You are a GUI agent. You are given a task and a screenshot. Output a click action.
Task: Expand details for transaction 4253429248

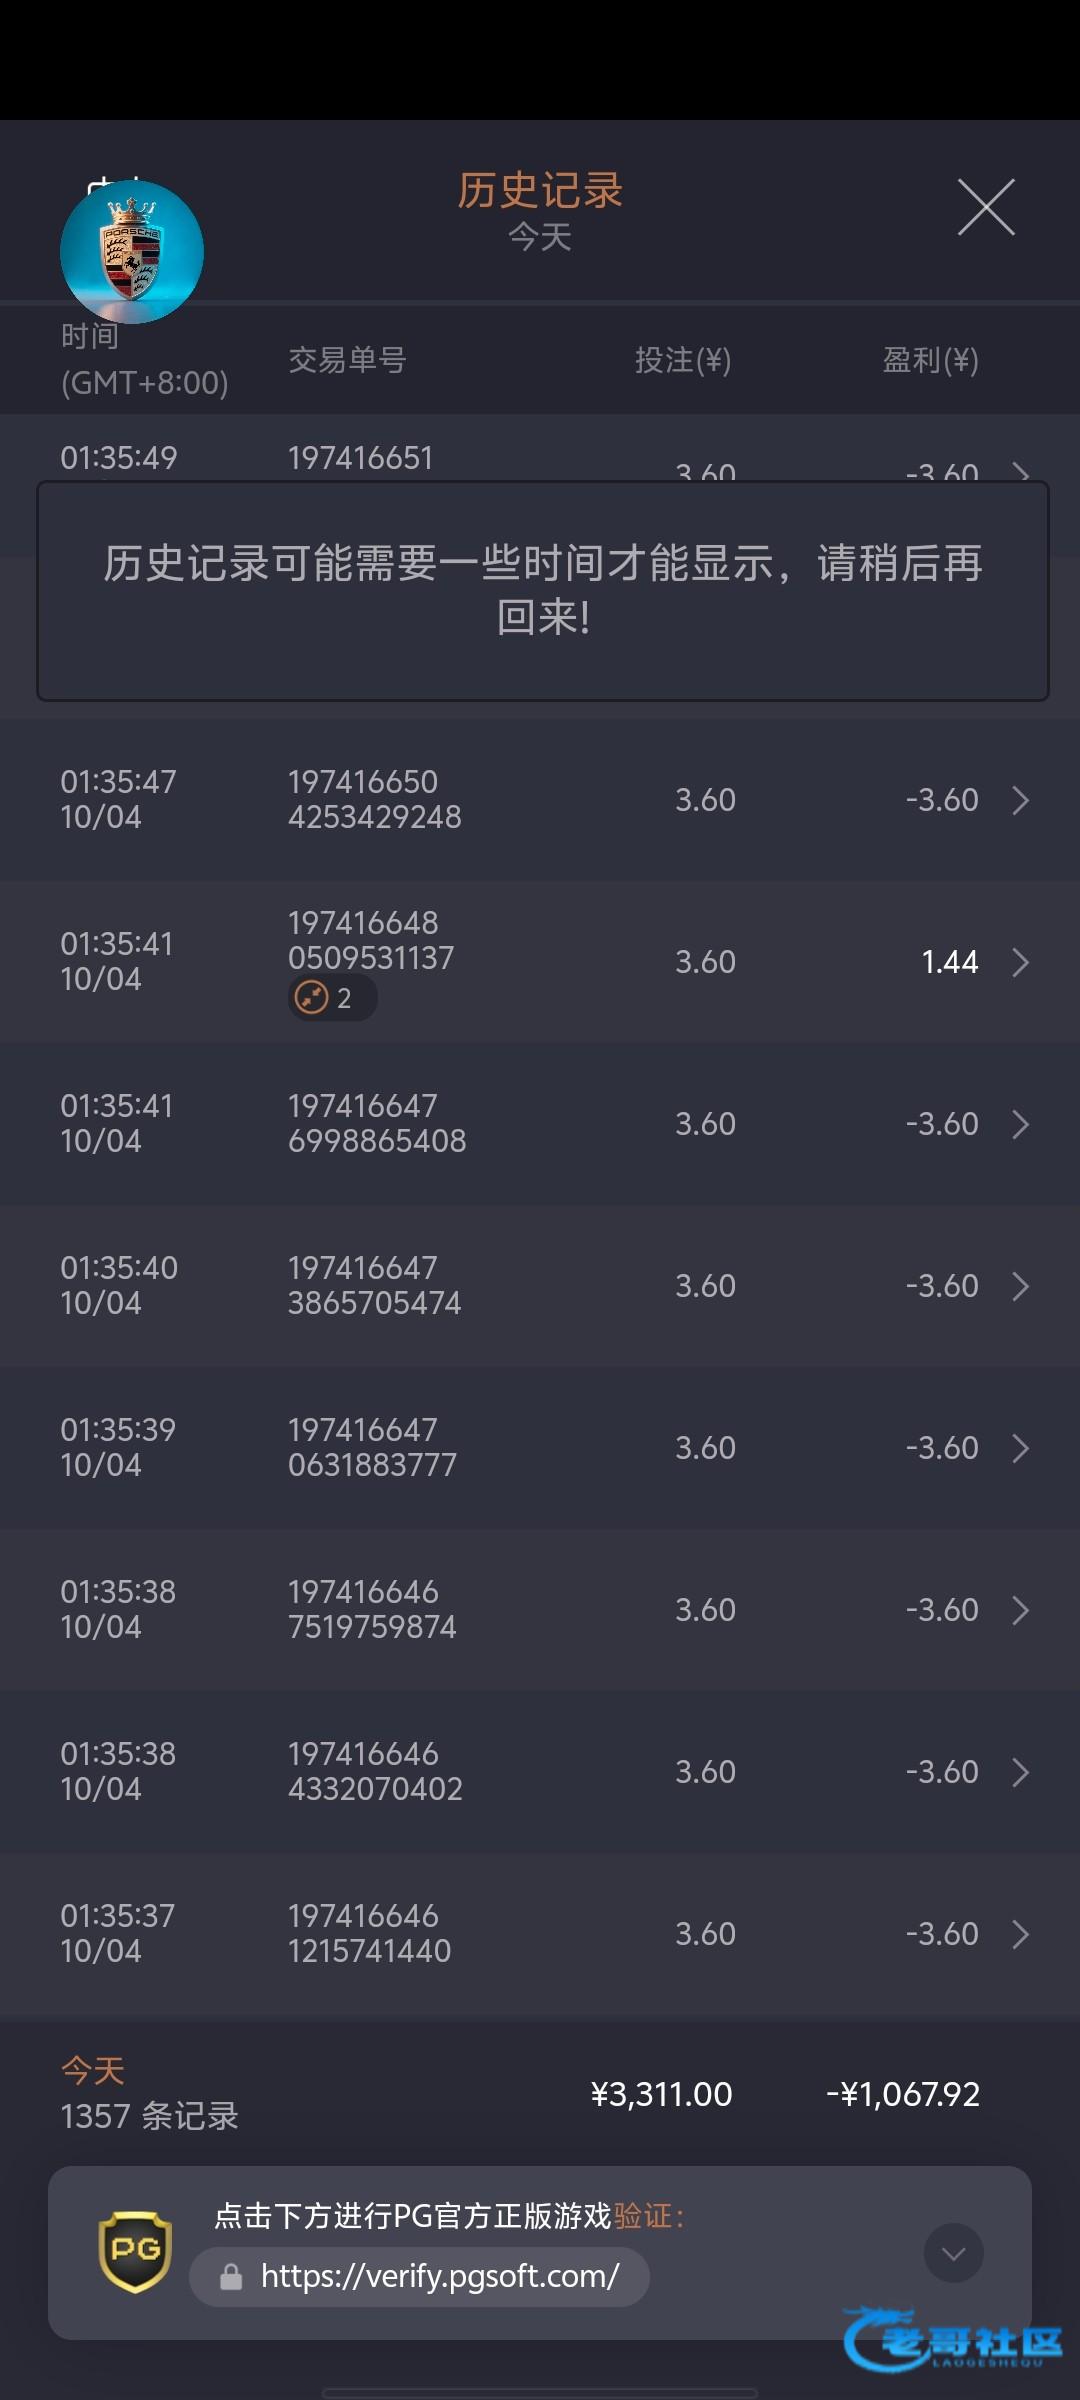(1020, 800)
